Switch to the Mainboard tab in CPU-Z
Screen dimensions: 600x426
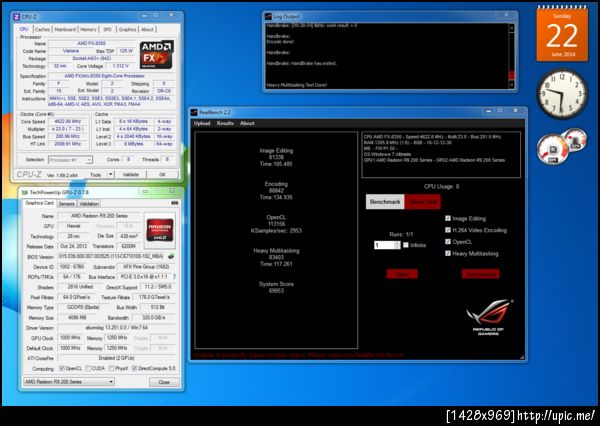tap(65, 29)
